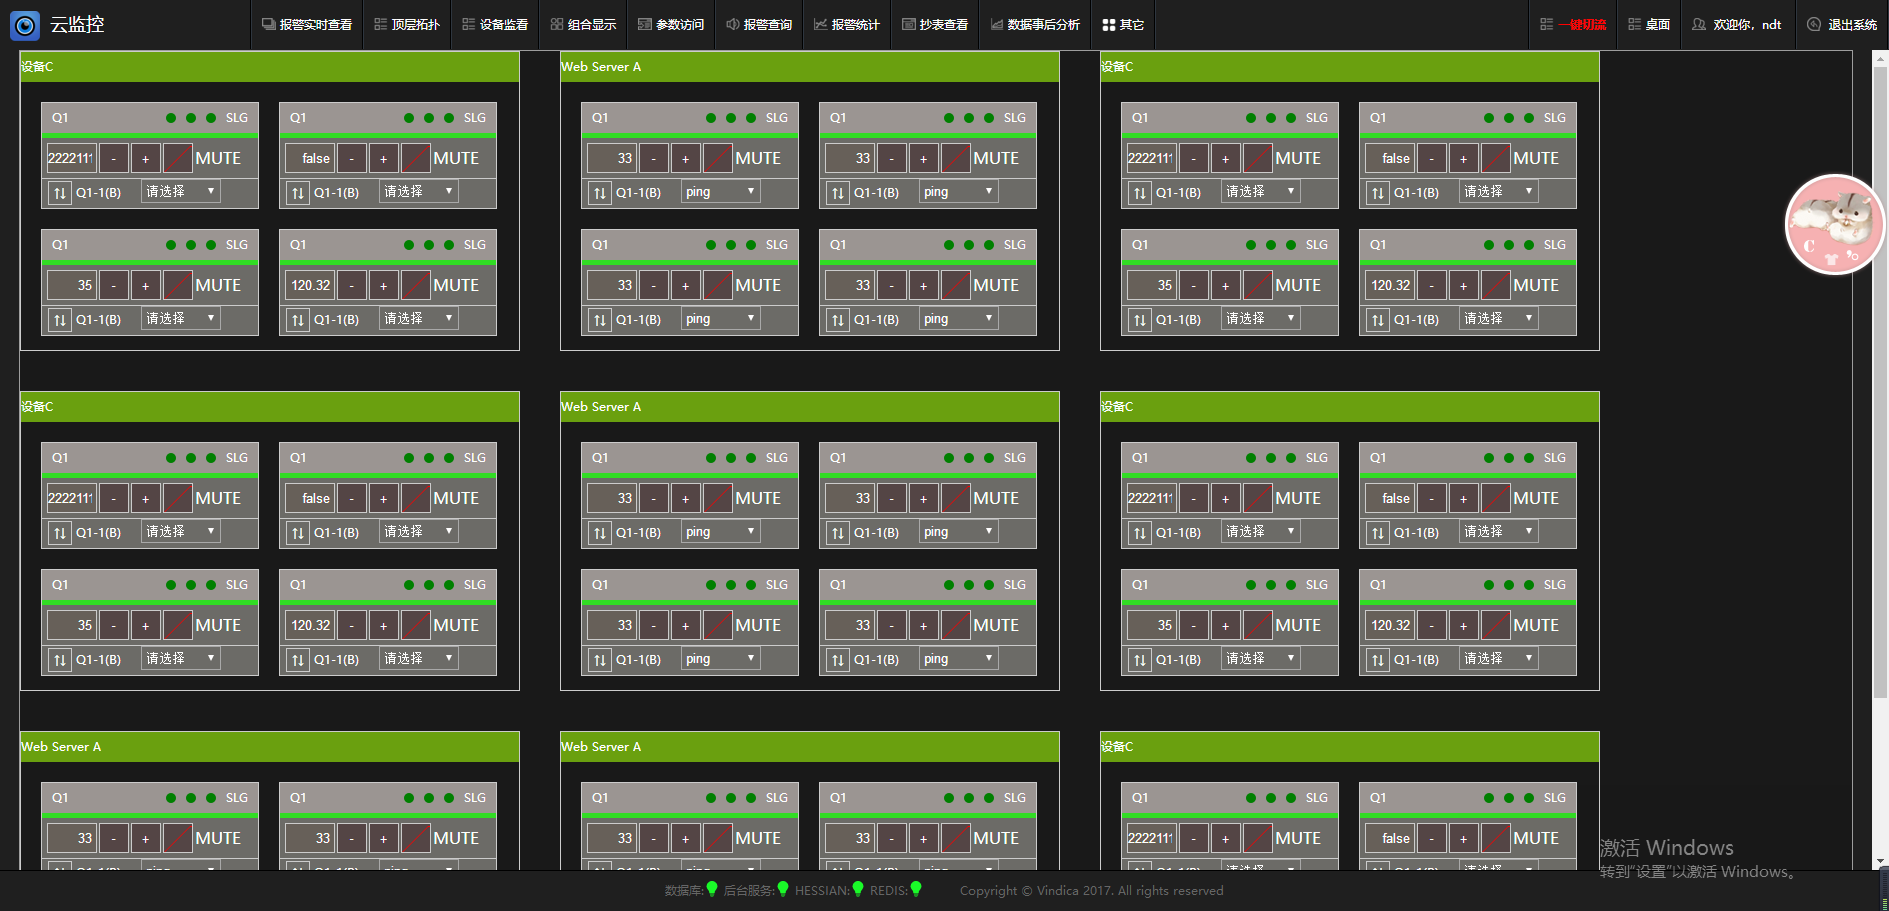The width and height of the screenshot is (1889, 911).
Task: Click the REDIS green status bulb
Action: pyautogui.click(x=916, y=889)
